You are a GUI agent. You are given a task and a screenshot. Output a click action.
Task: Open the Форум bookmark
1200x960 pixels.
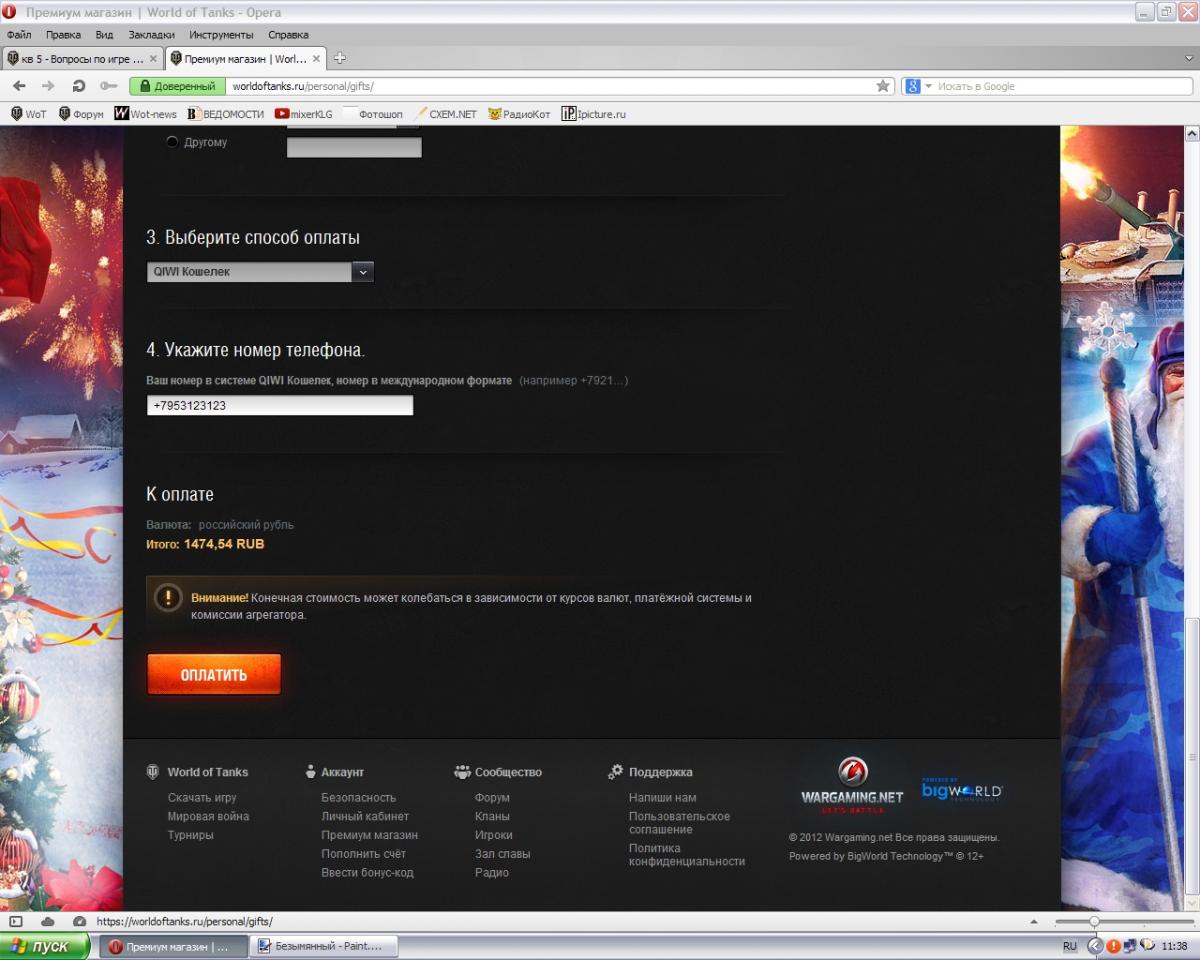click(x=81, y=114)
